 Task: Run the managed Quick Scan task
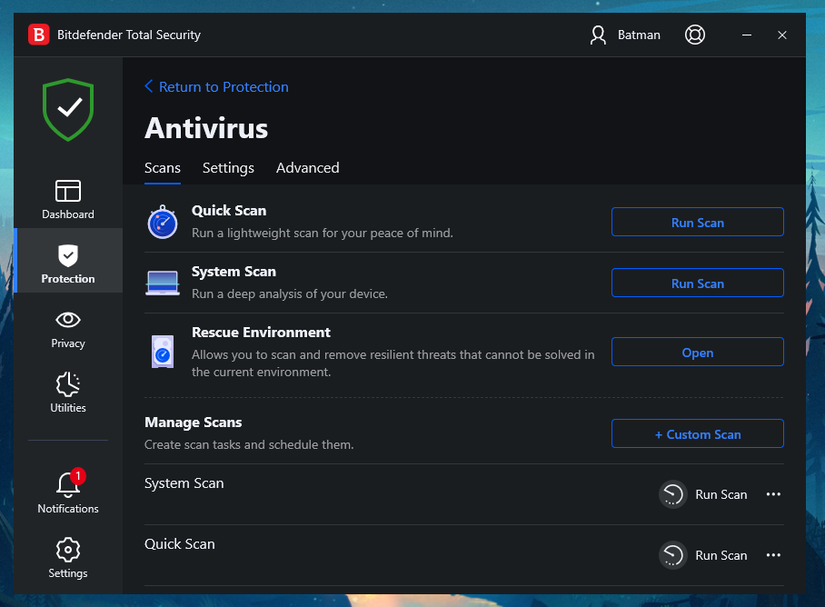click(721, 555)
